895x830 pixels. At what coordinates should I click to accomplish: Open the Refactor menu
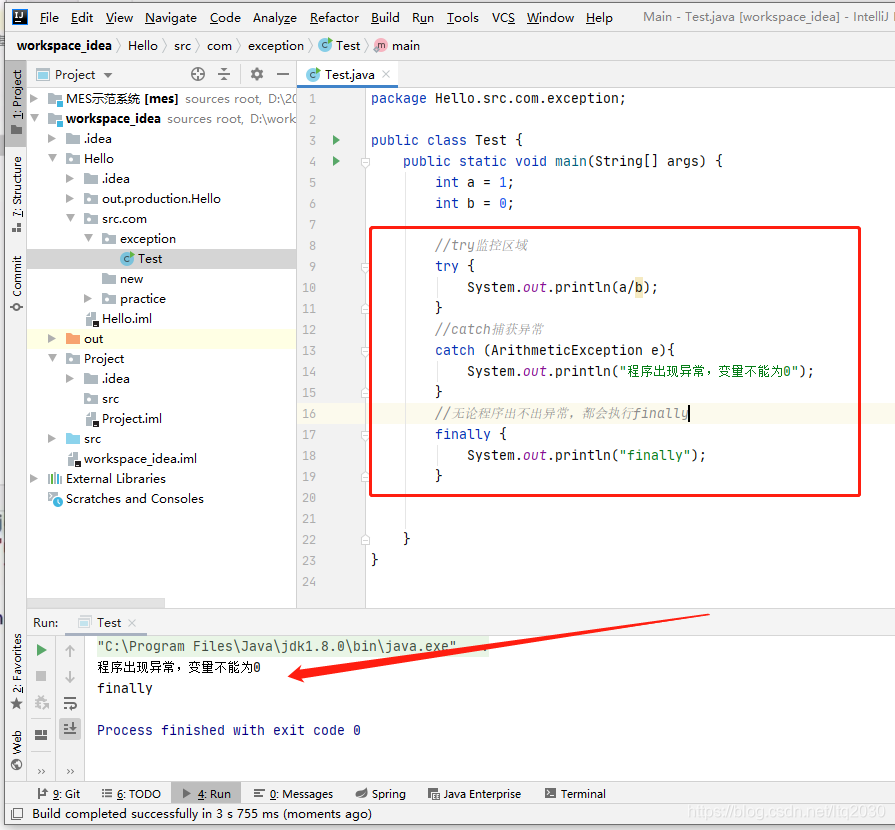[334, 18]
